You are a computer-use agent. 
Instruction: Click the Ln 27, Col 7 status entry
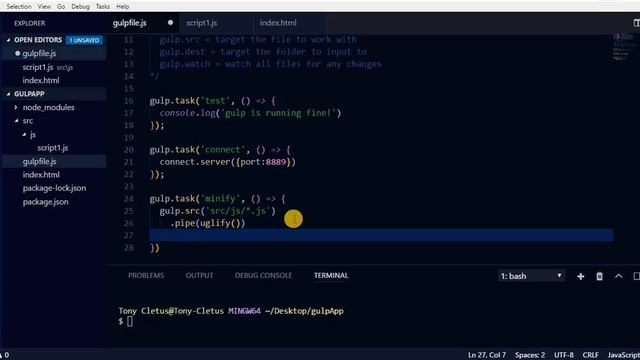click(x=487, y=355)
